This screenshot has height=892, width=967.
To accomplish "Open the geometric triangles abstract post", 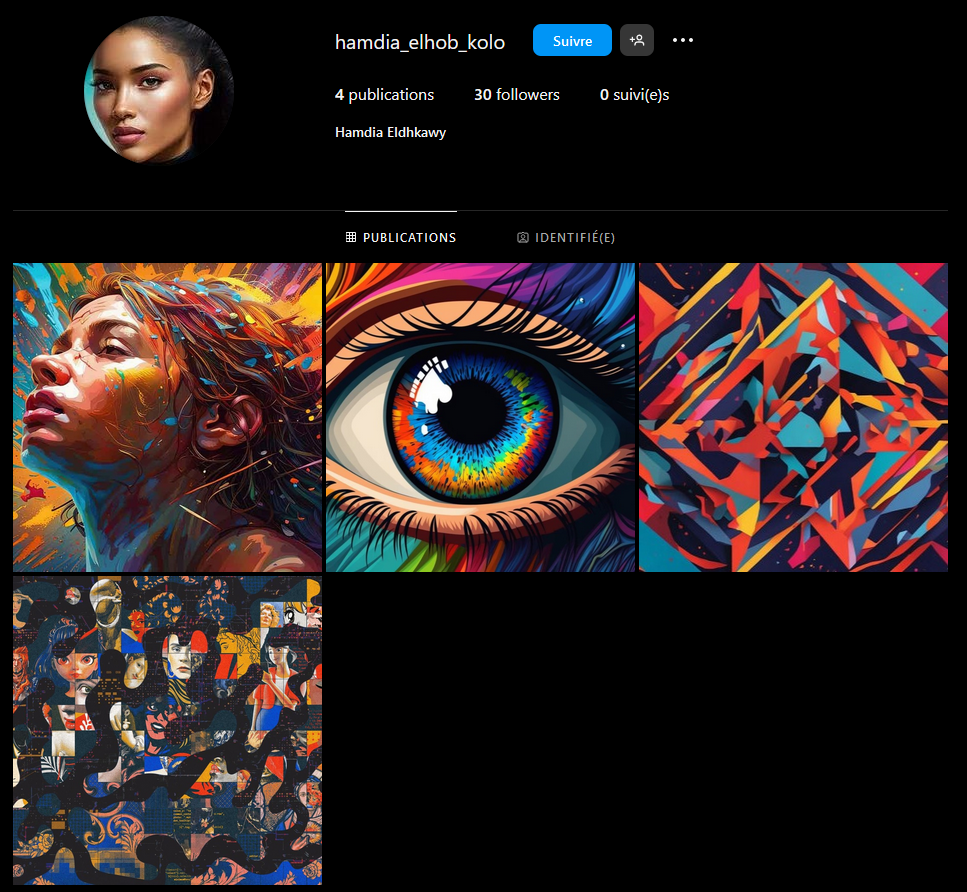I will click(793, 418).
